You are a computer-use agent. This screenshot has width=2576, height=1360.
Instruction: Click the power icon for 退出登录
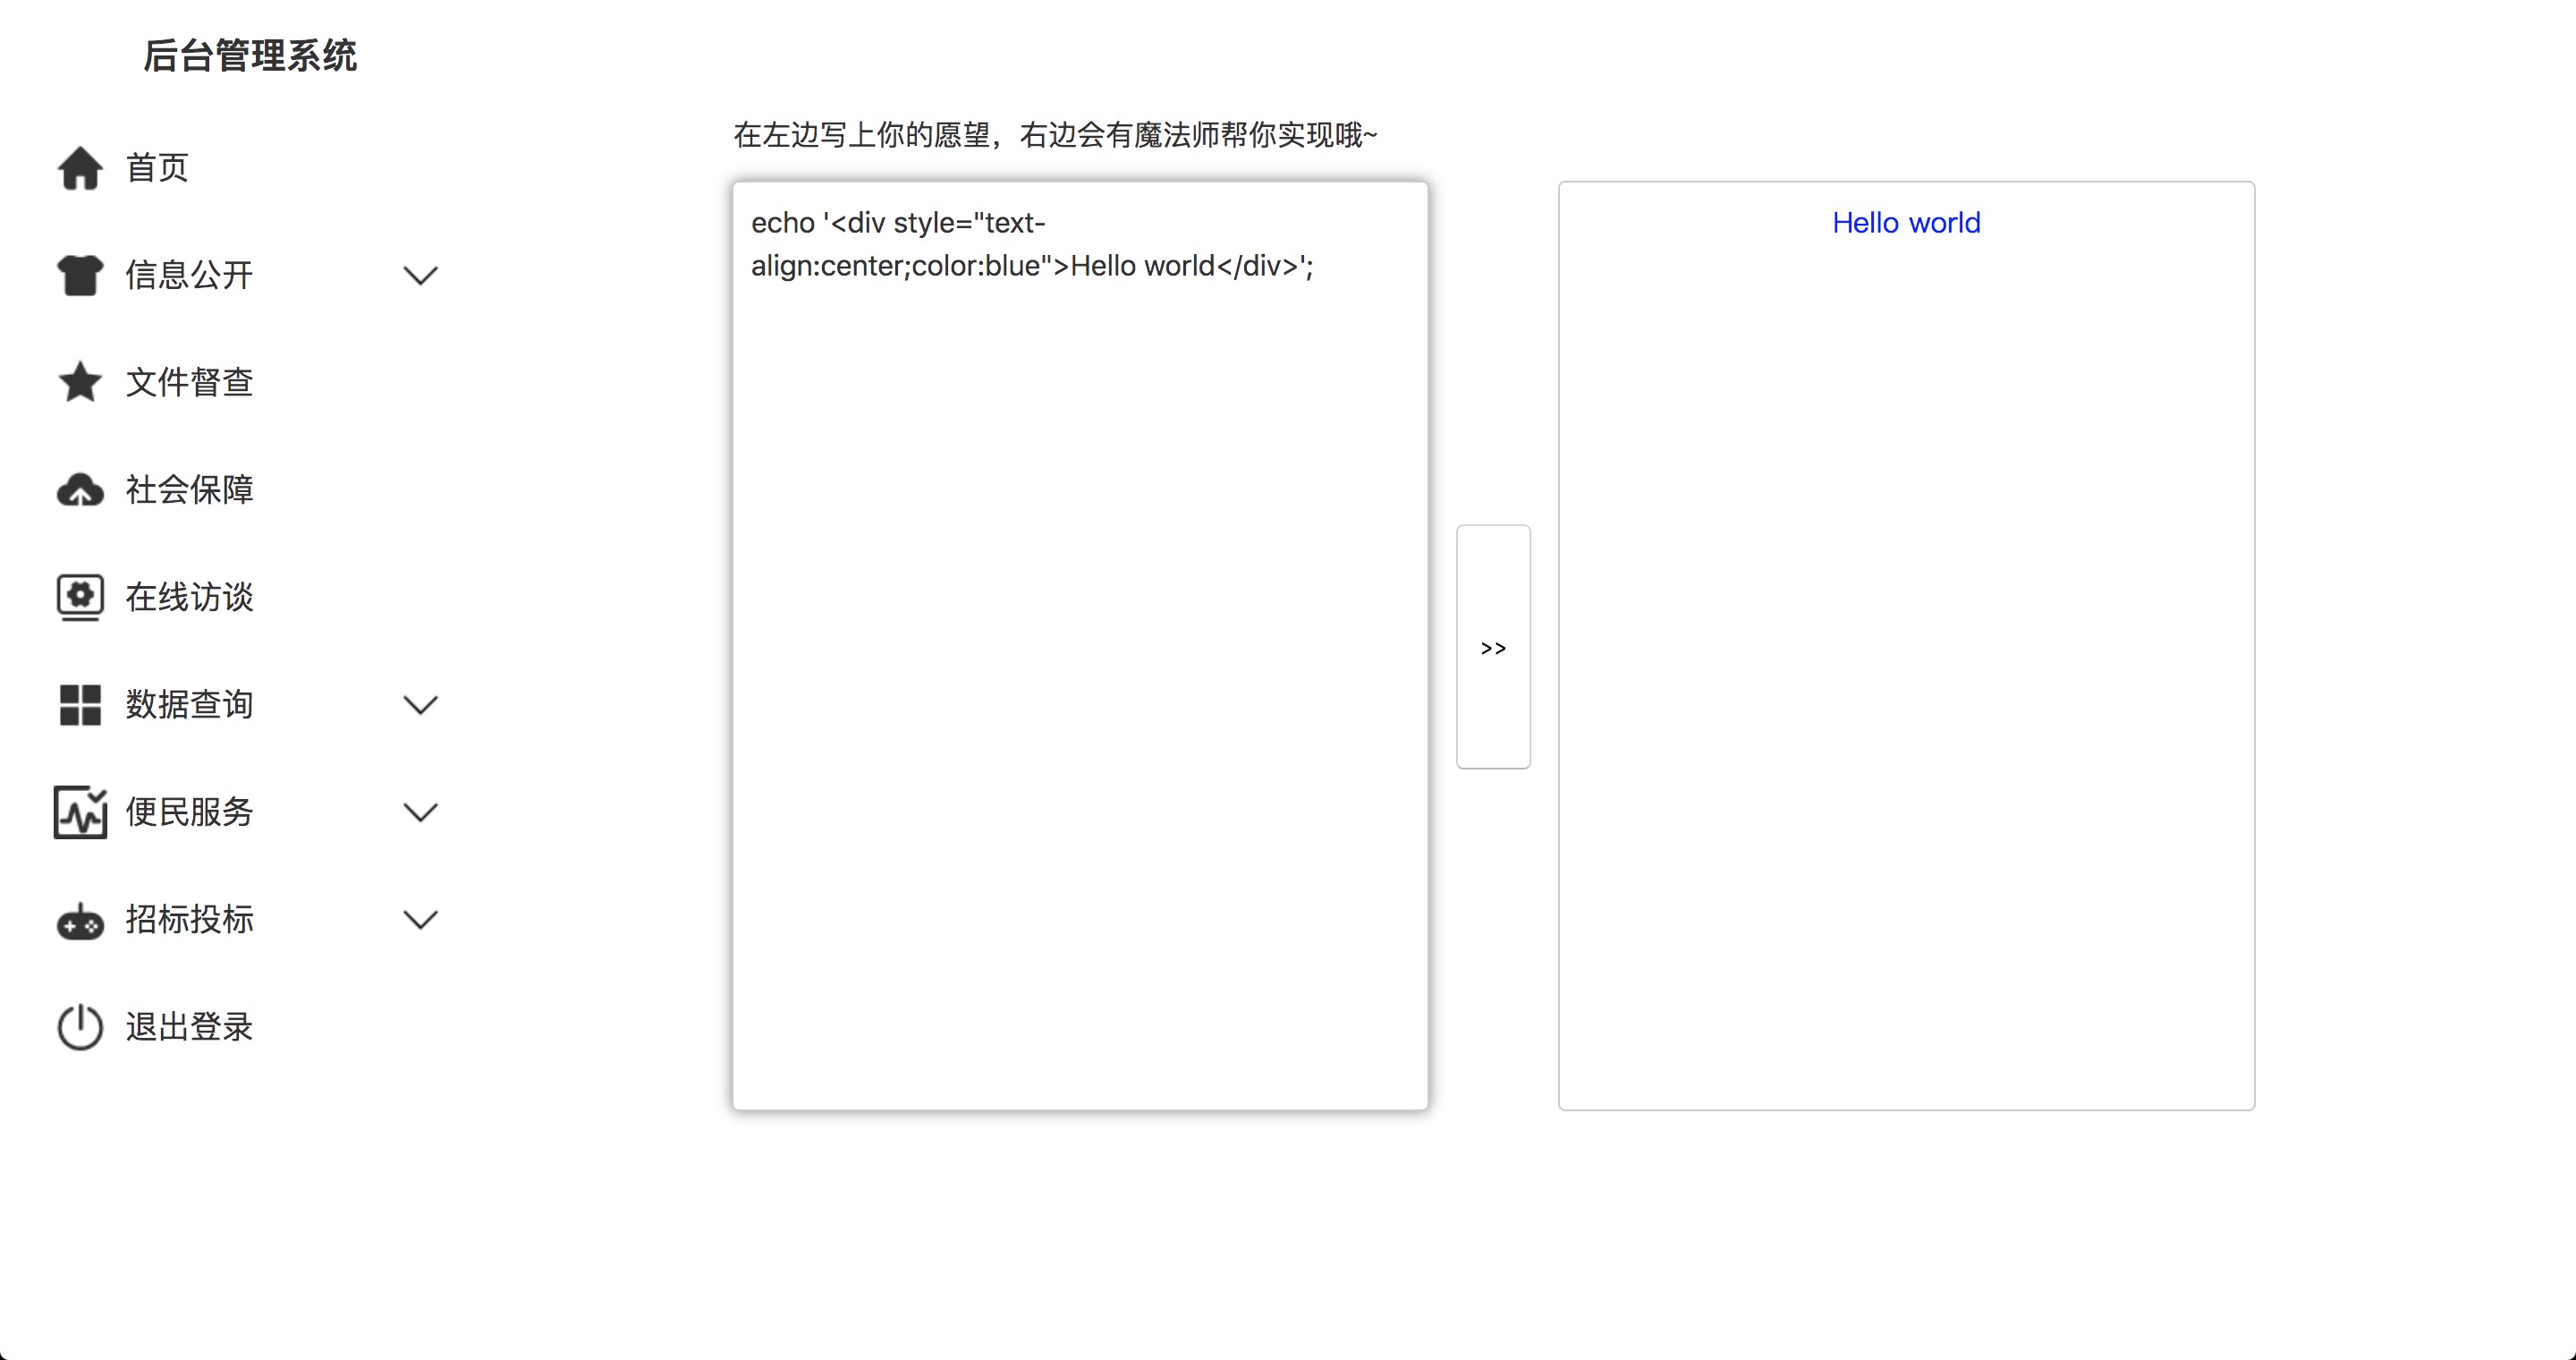tap(80, 1027)
